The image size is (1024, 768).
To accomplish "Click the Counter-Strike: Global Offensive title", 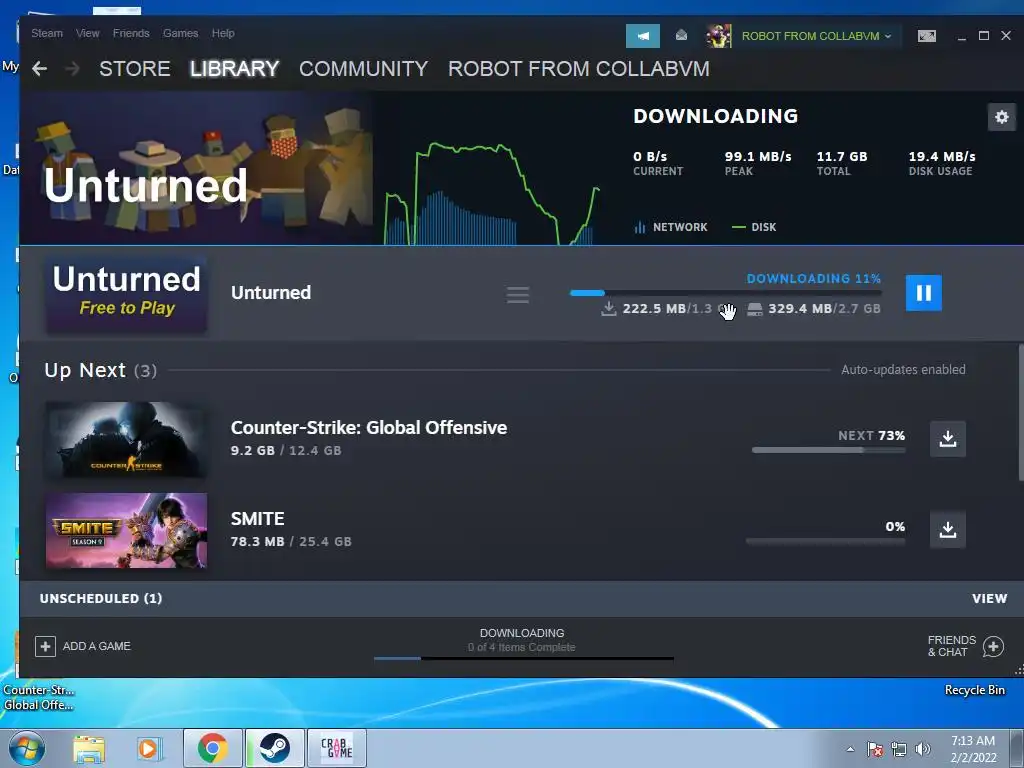I will [x=368, y=428].
